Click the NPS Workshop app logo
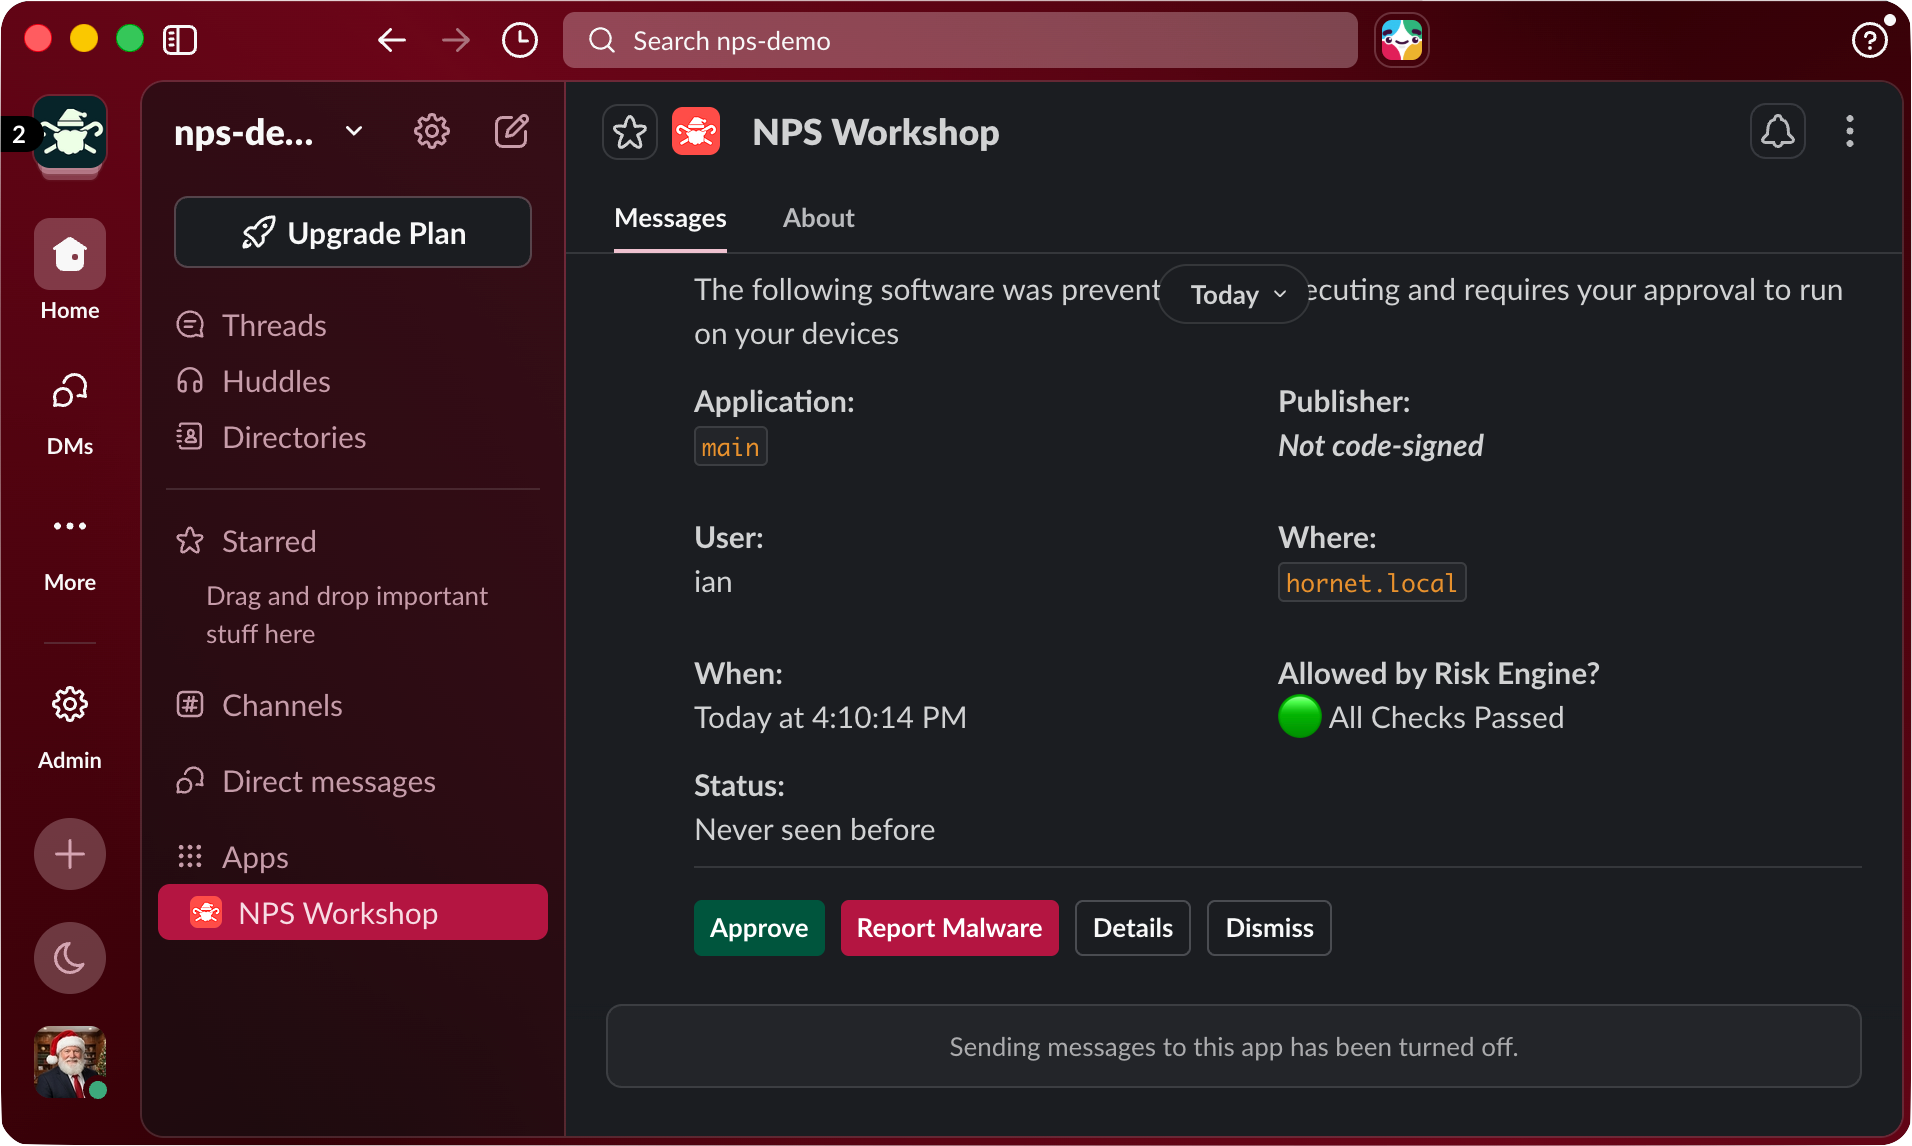 696,132
